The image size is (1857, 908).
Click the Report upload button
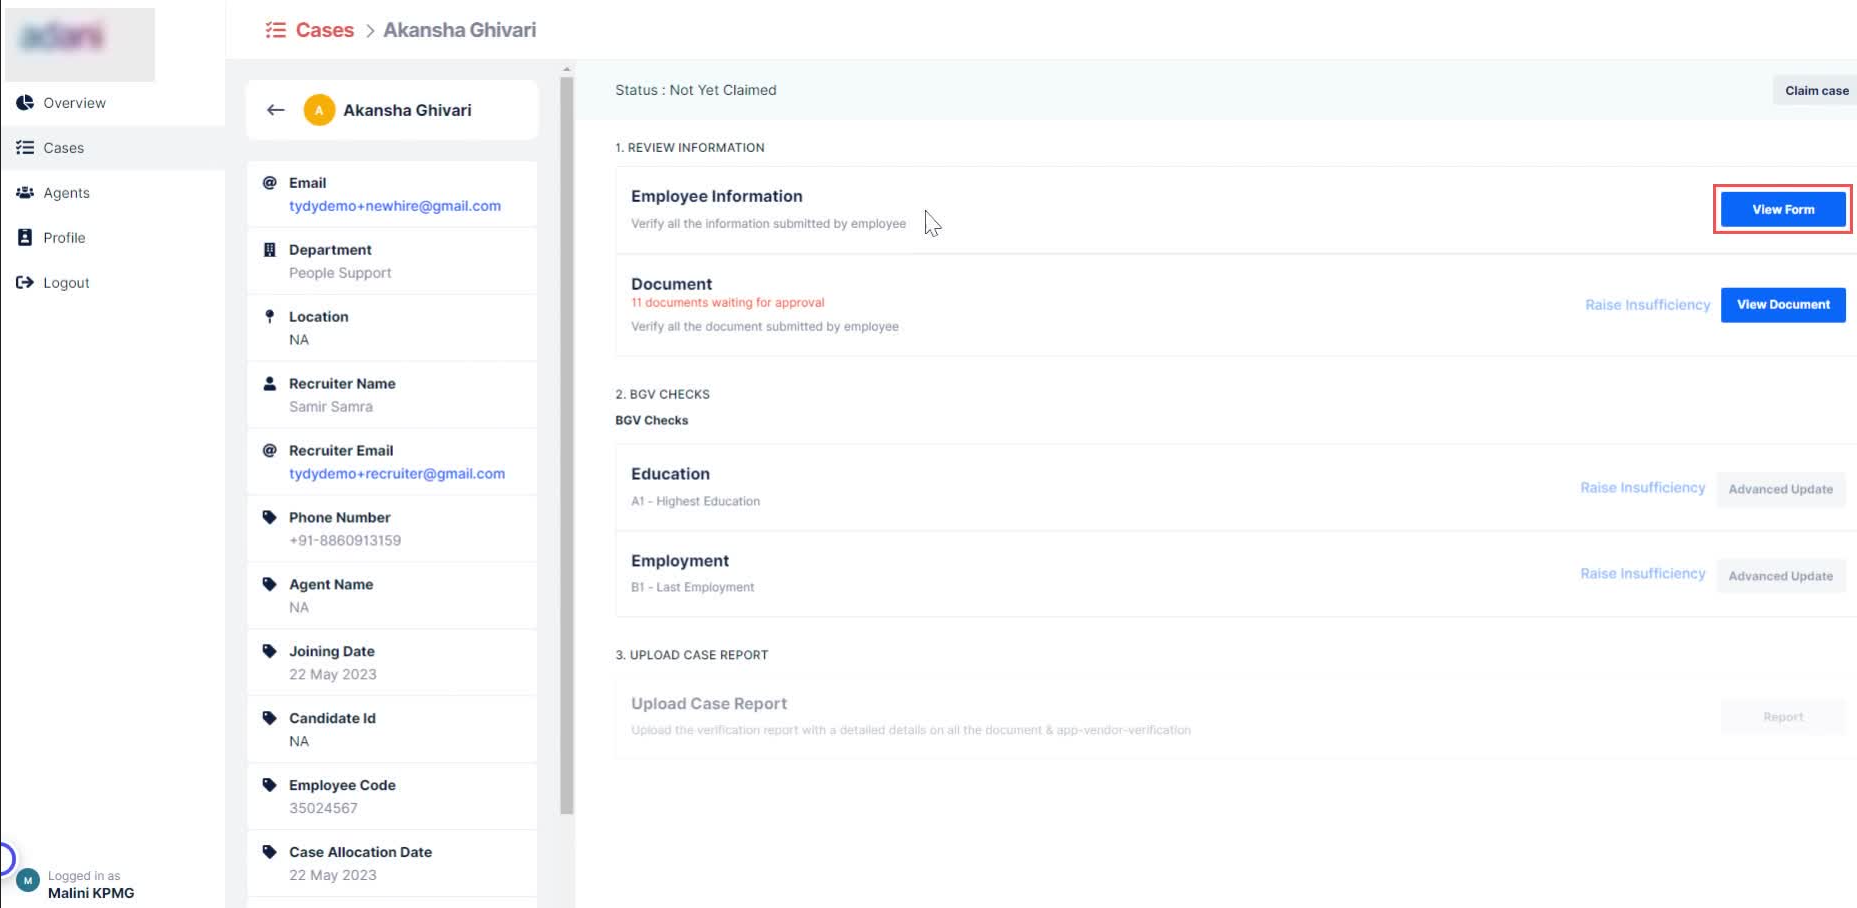point(1783,717)
